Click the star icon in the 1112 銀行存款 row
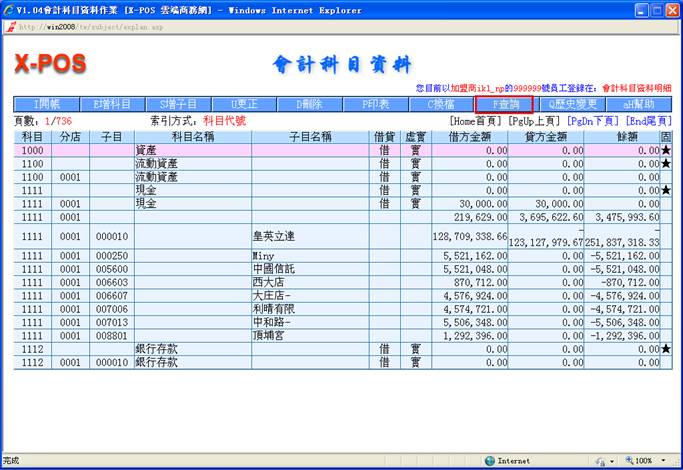The width and height of the screenshot is (683, 470). click(x=666, y=349)
